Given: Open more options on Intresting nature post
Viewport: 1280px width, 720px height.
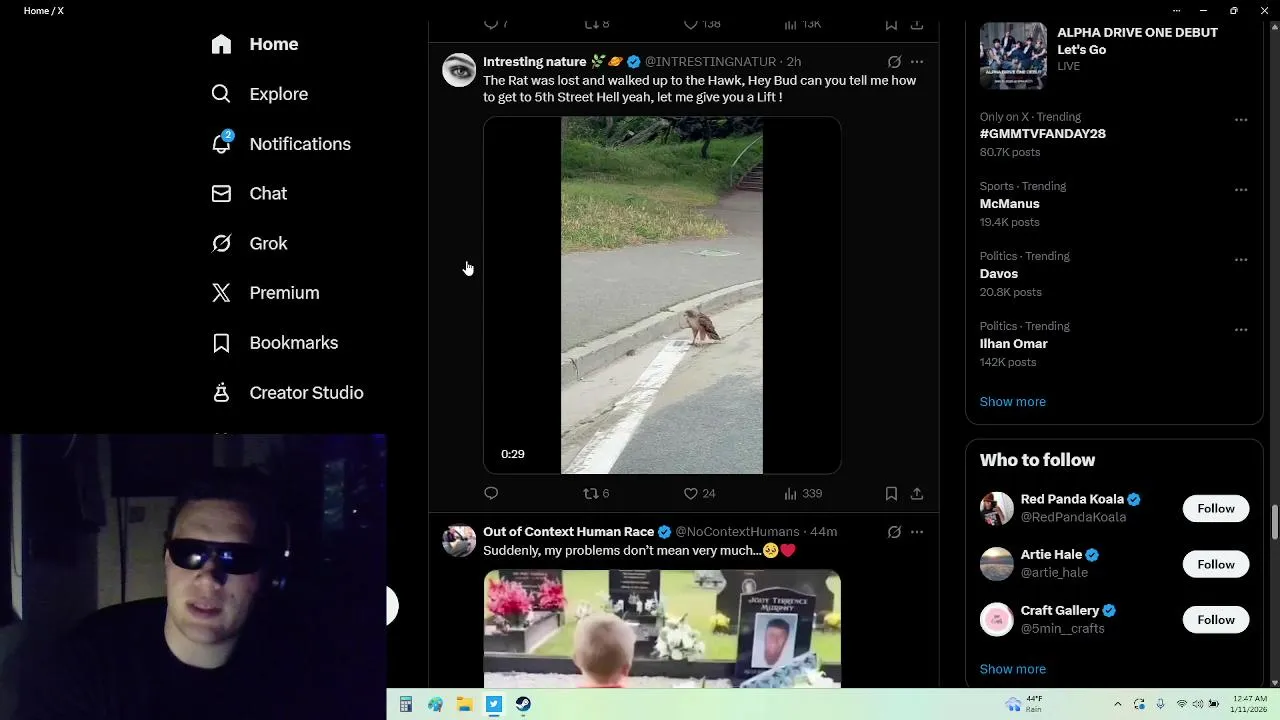Looking at the screenshot, I should 917,62.
